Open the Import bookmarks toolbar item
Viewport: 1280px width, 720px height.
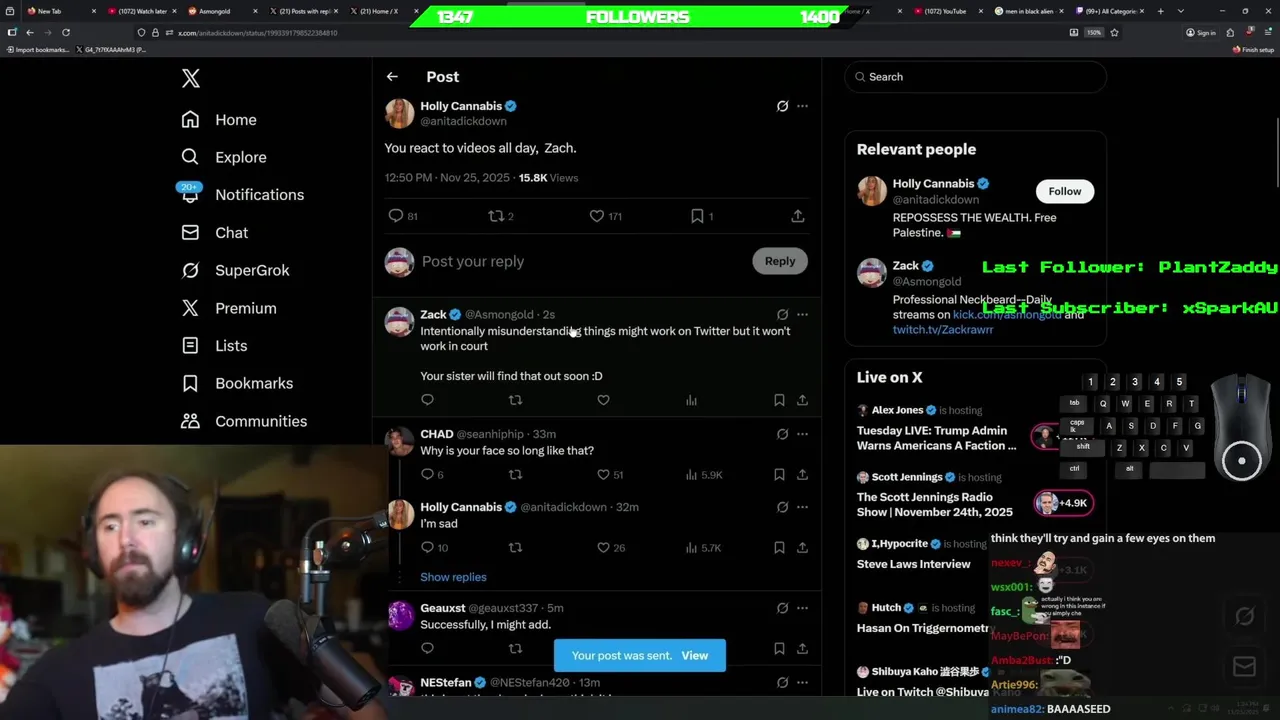(38, 49)
